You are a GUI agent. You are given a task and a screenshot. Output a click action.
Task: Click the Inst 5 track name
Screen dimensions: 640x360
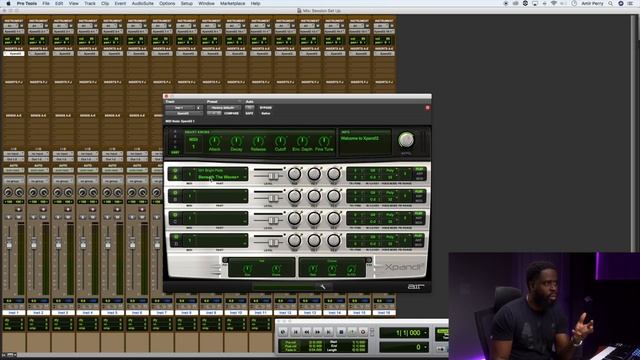(112, 312)
